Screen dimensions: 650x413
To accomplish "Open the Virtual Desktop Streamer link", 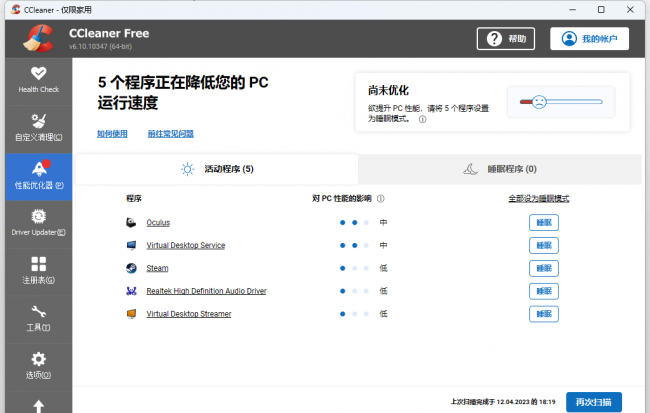I will coord(189,314).
